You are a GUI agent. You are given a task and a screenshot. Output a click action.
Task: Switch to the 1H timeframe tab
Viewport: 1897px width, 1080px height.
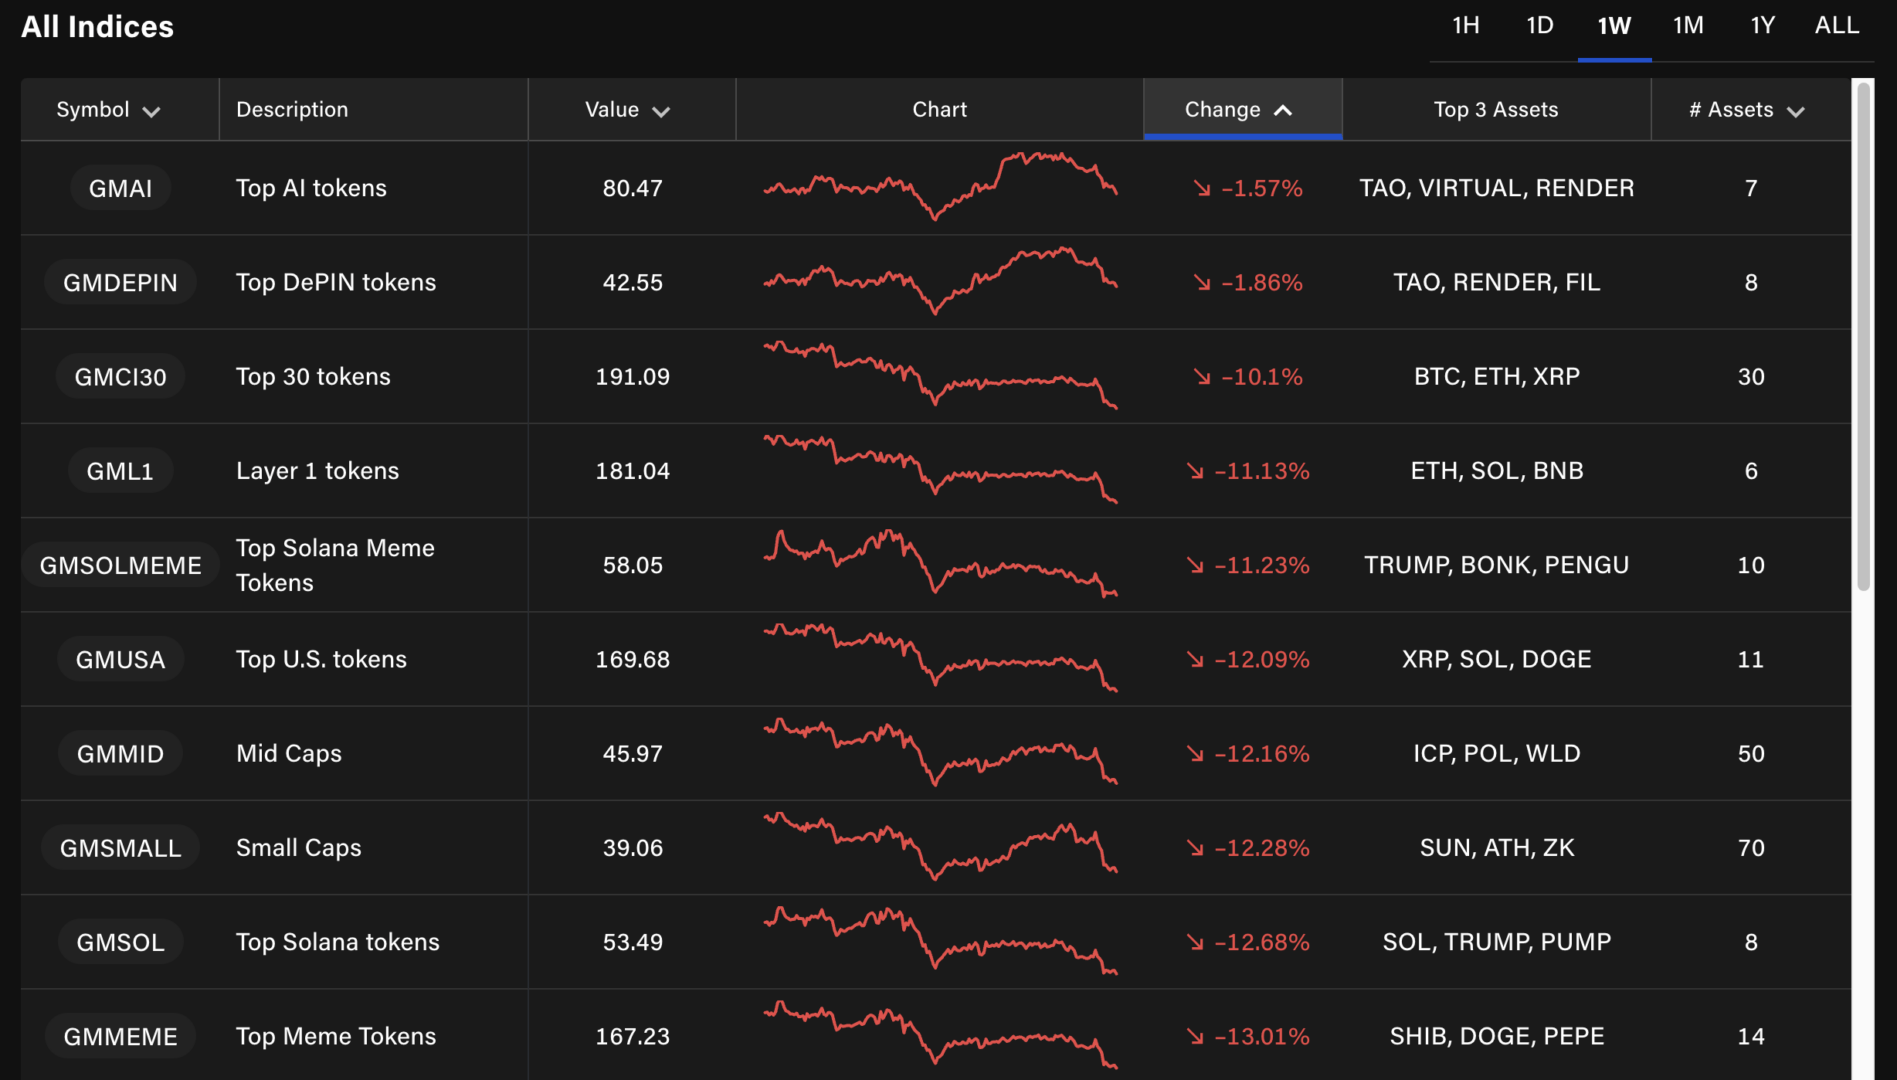pyautogui.click(x=1465, y=26)
